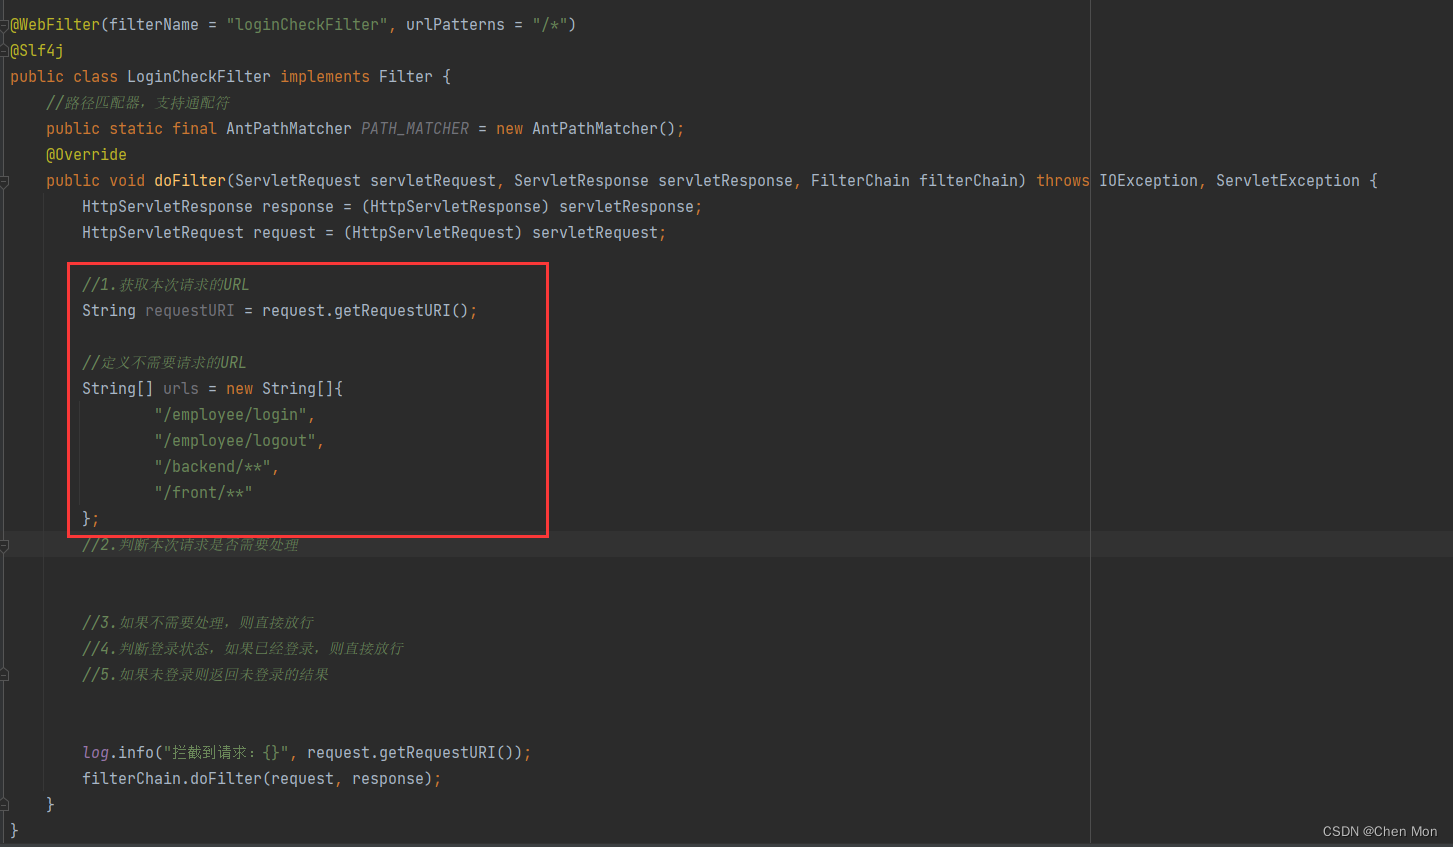Click the (HttpServletRequest) cast expression
This screenshot has height=847, width=1453.
point(433,232)
